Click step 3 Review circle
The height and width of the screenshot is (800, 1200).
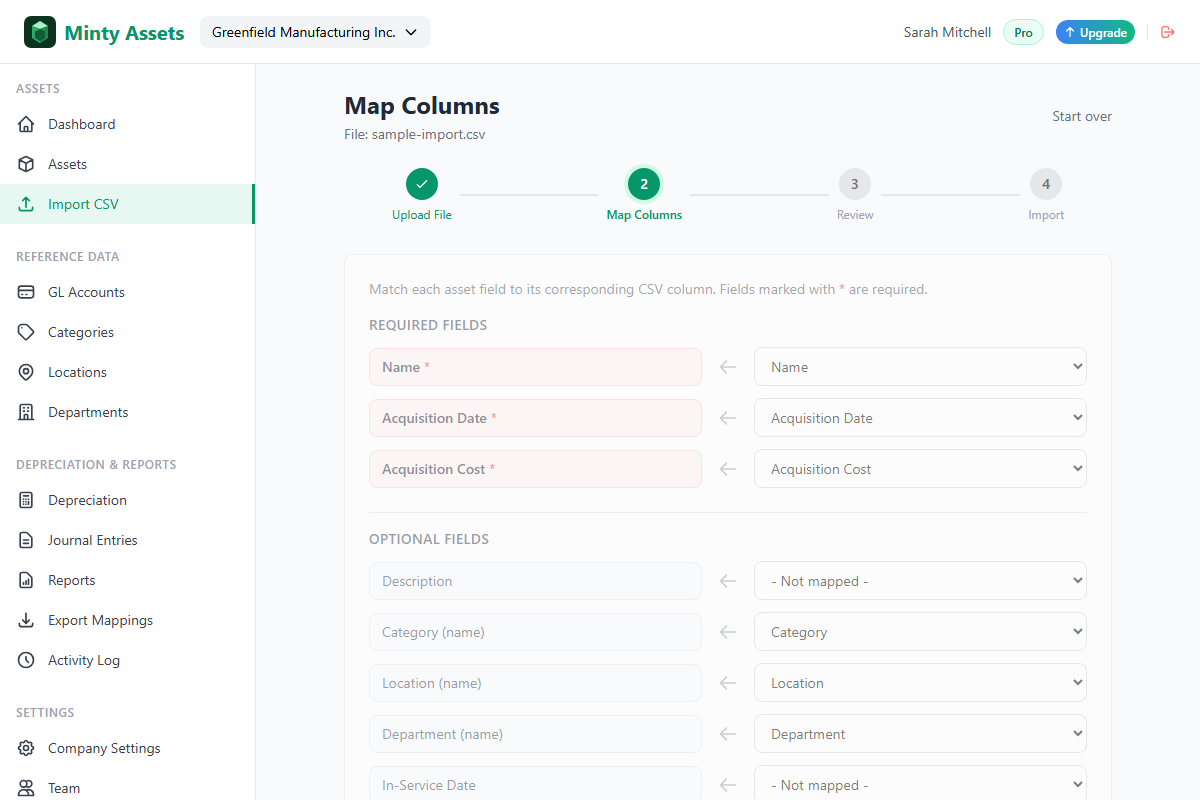click(x=855, y=184)
